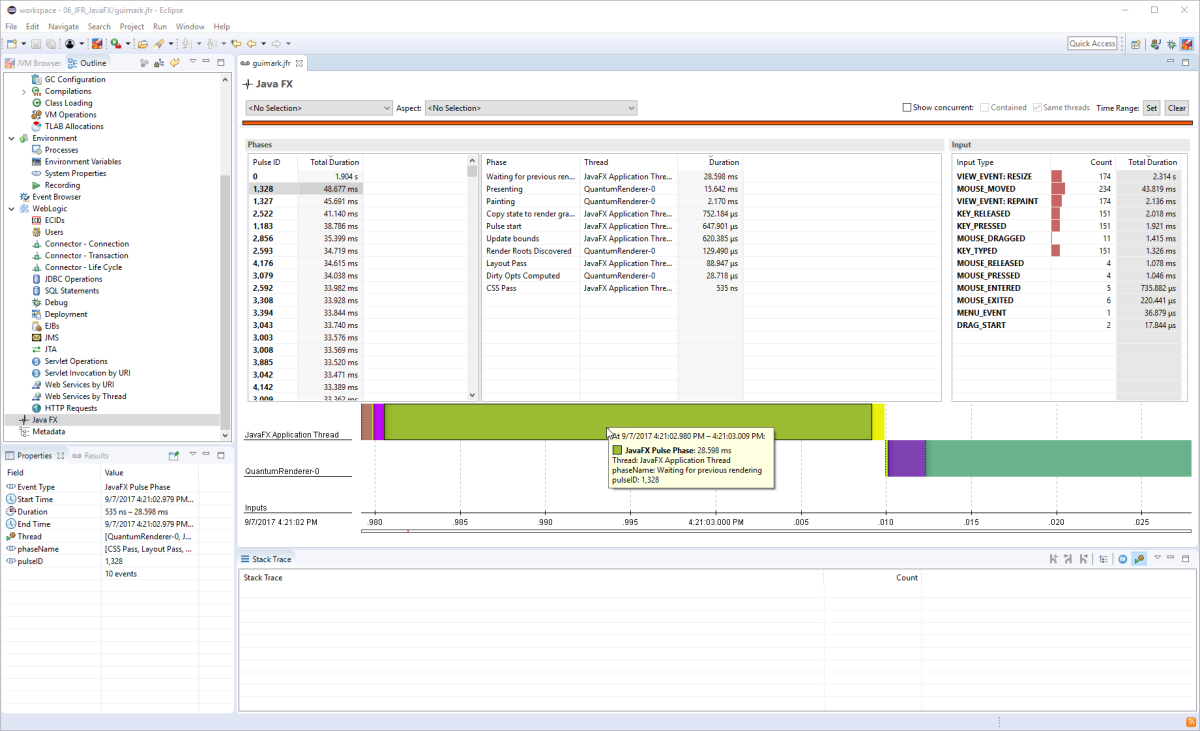1200x731 pixels.
Task: Open the Window menu
Action: (x=190, y=27)
